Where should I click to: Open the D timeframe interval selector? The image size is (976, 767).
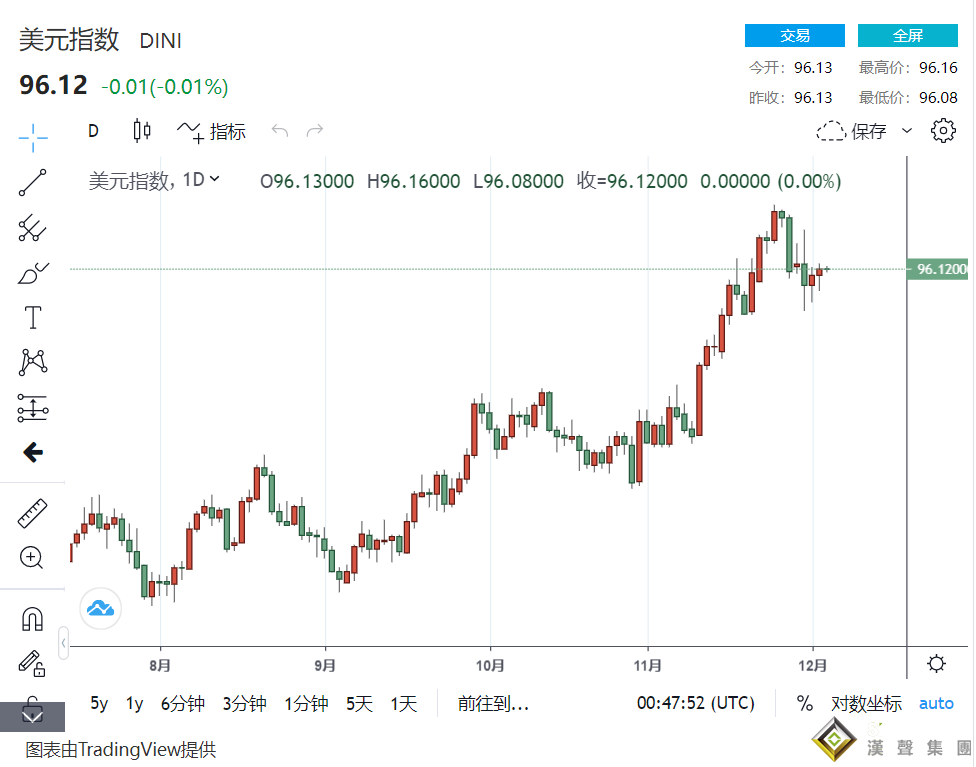(x=93, y=131)
